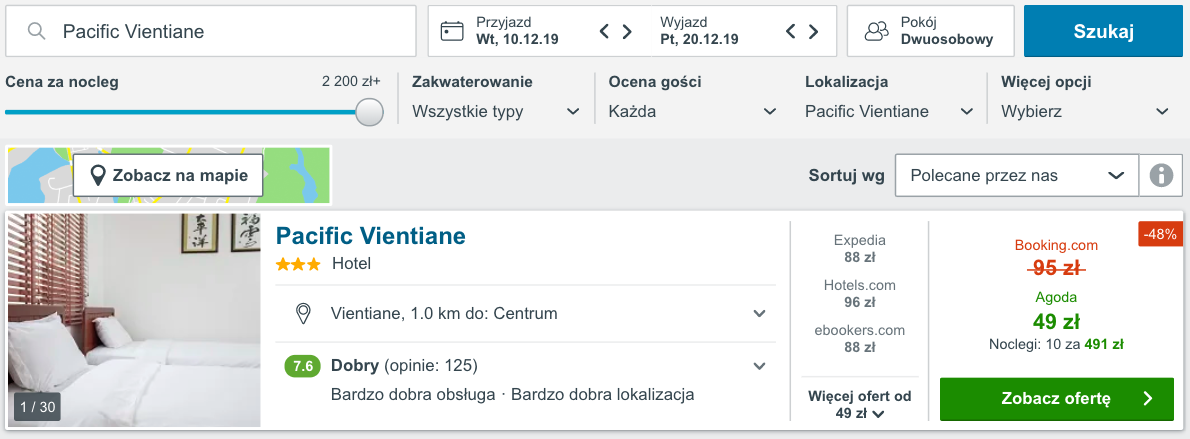
Task: Click the sort info icon
Action: point(1161,176)
